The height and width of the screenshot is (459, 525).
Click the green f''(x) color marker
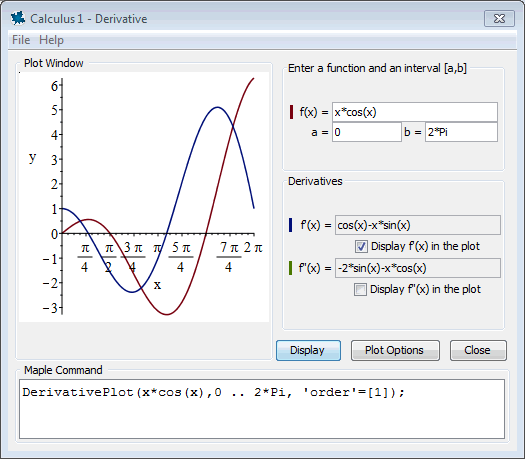click(290, 268)
